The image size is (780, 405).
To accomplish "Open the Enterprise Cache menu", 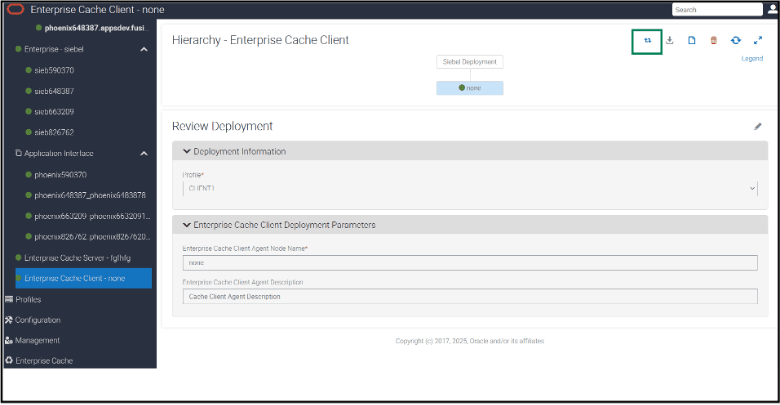I will pyautogui.click(x=44, y=361).
